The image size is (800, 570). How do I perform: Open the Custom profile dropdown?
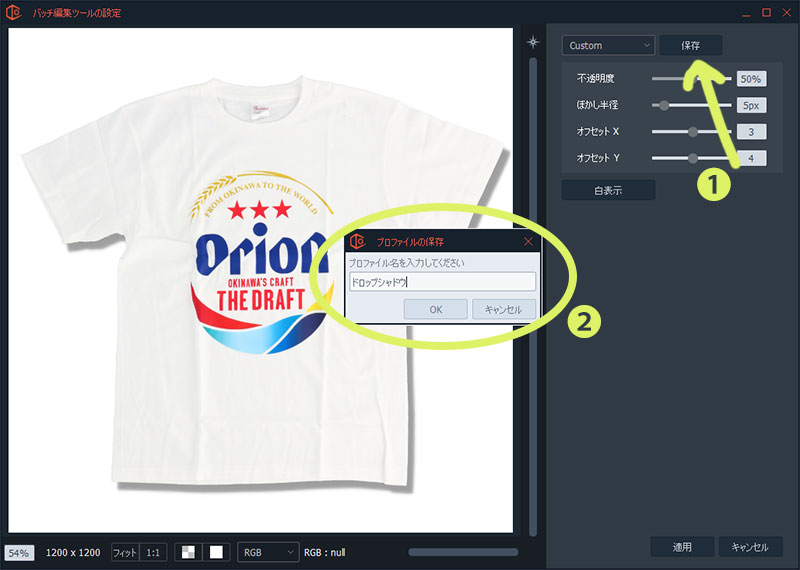(608, 46)
